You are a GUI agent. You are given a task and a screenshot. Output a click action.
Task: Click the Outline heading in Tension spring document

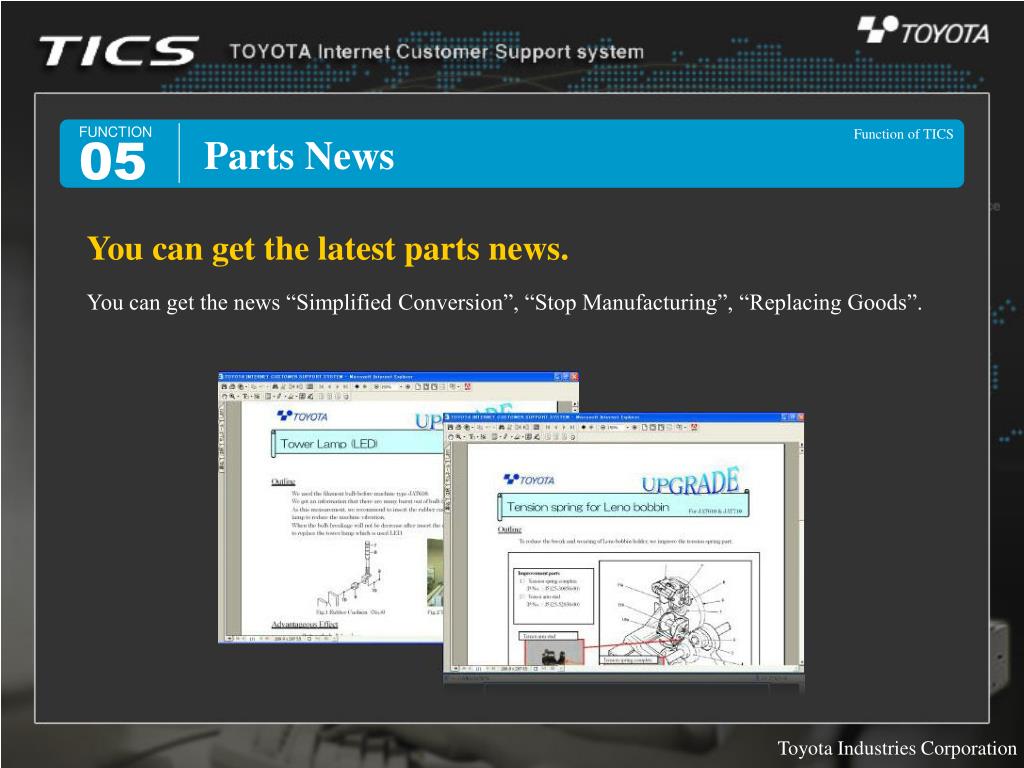click(509, 529)
